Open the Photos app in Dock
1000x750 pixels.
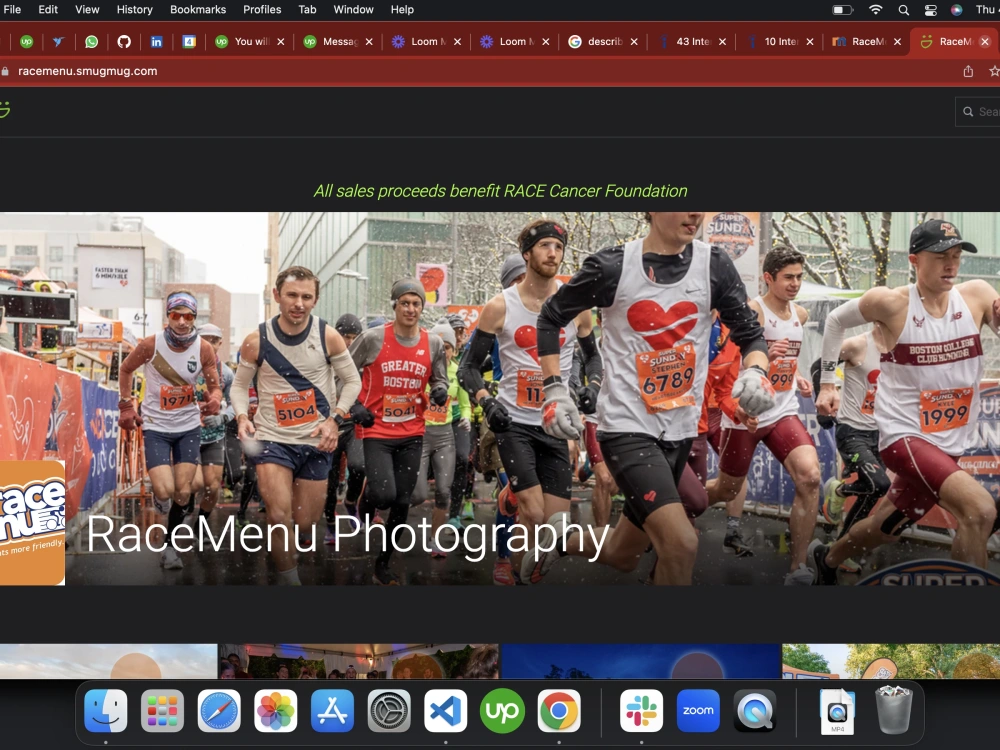click(276, 710)
